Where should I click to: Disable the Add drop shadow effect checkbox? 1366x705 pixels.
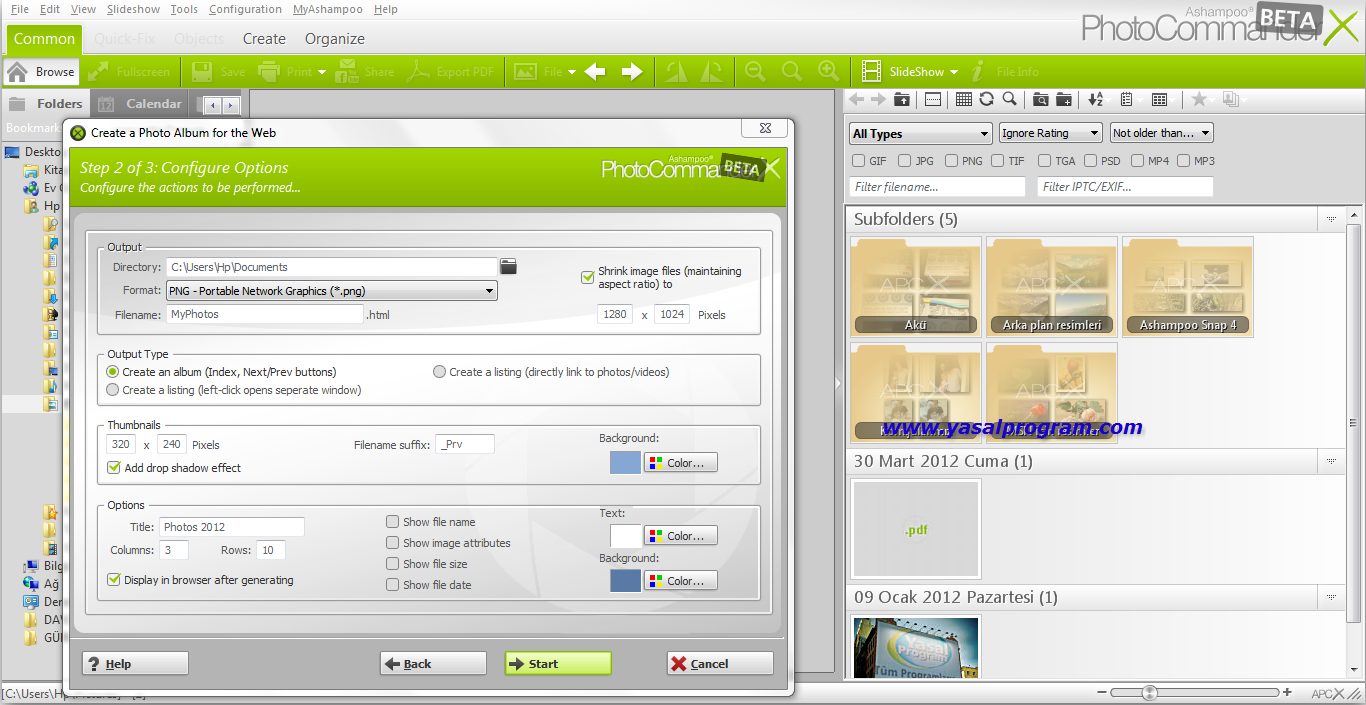click(114, 467)
